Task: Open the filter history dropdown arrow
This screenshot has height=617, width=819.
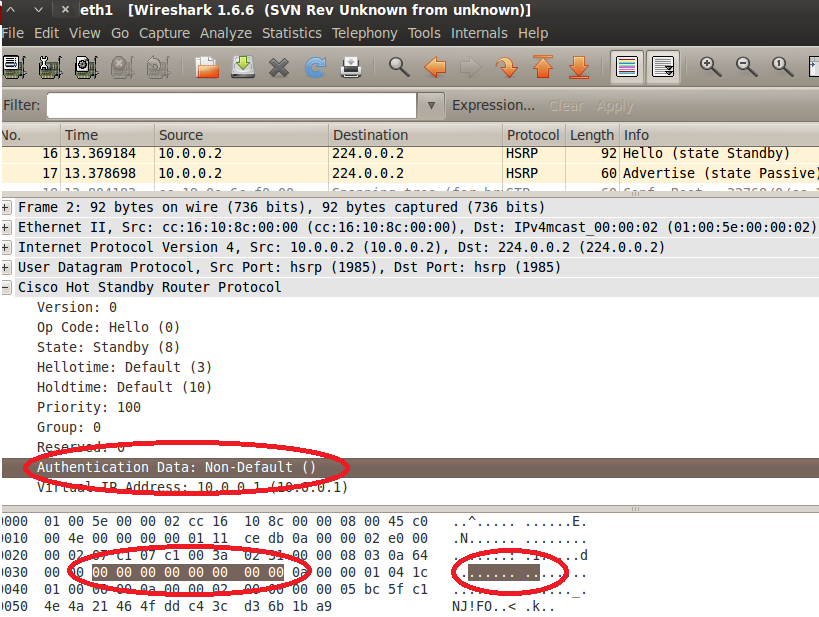Action: [431, 106]
